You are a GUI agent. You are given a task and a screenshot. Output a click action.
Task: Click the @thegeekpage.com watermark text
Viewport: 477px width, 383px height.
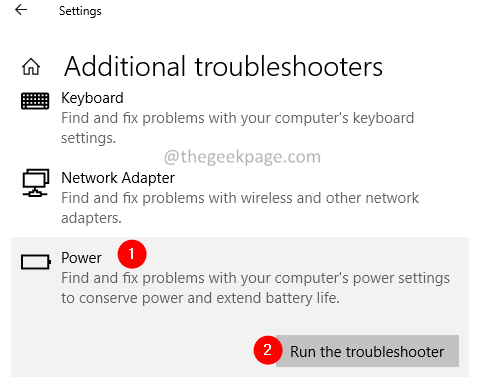coord(242,157)
